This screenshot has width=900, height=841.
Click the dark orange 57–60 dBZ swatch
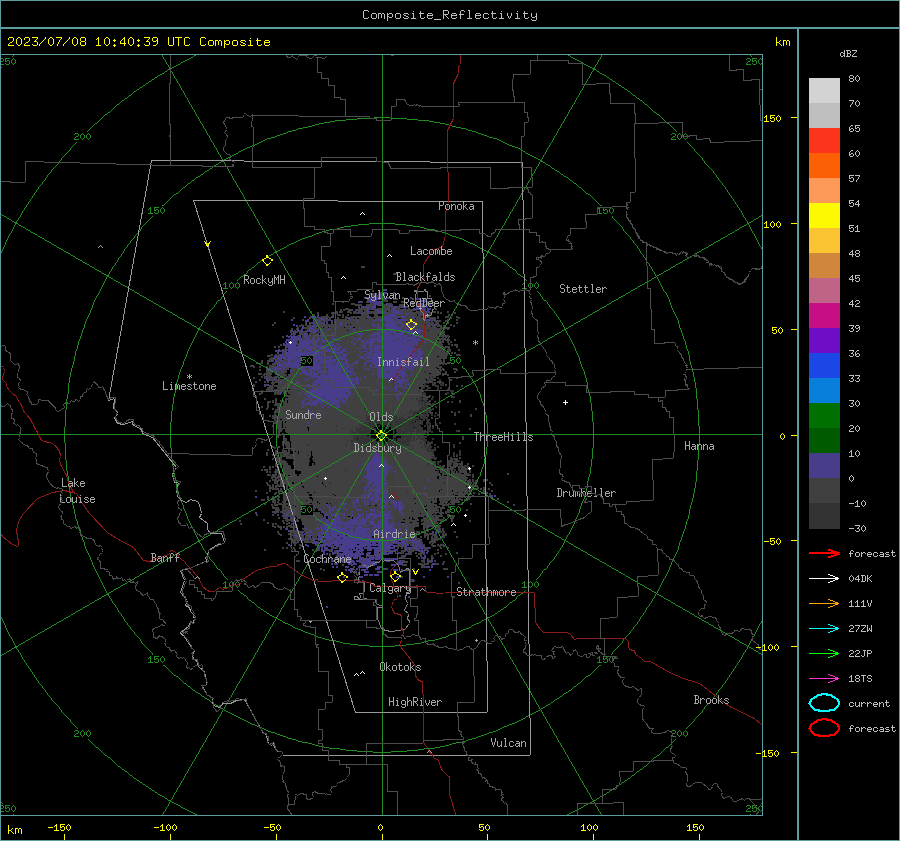tap(824, 165)
